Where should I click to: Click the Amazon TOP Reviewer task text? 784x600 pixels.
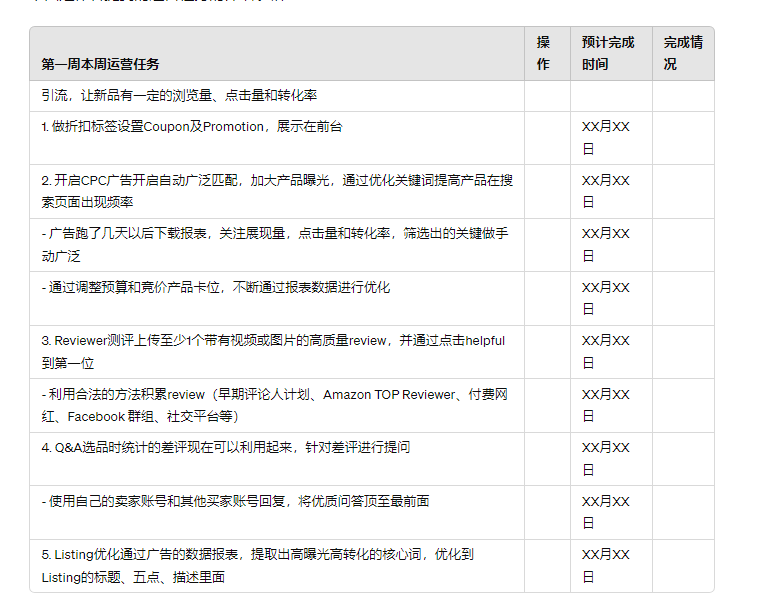pyautogui.click(x=275, y=405)
